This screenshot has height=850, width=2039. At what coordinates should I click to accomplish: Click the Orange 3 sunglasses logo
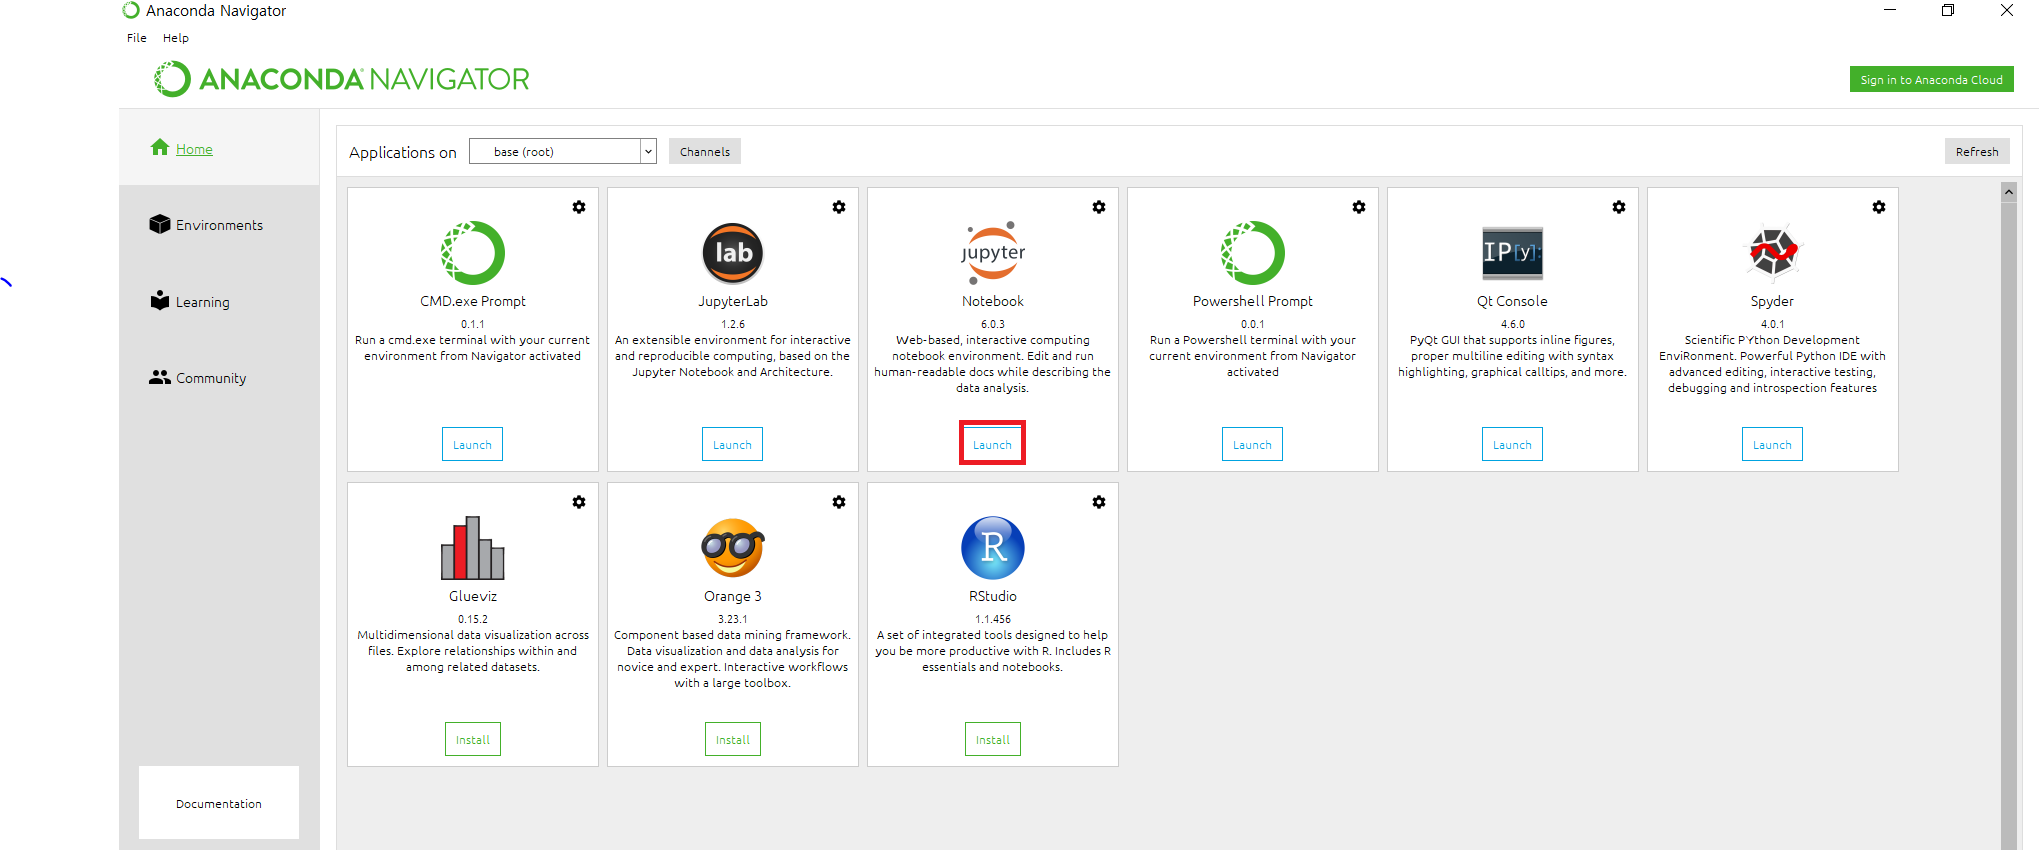[x=733, y=548]
